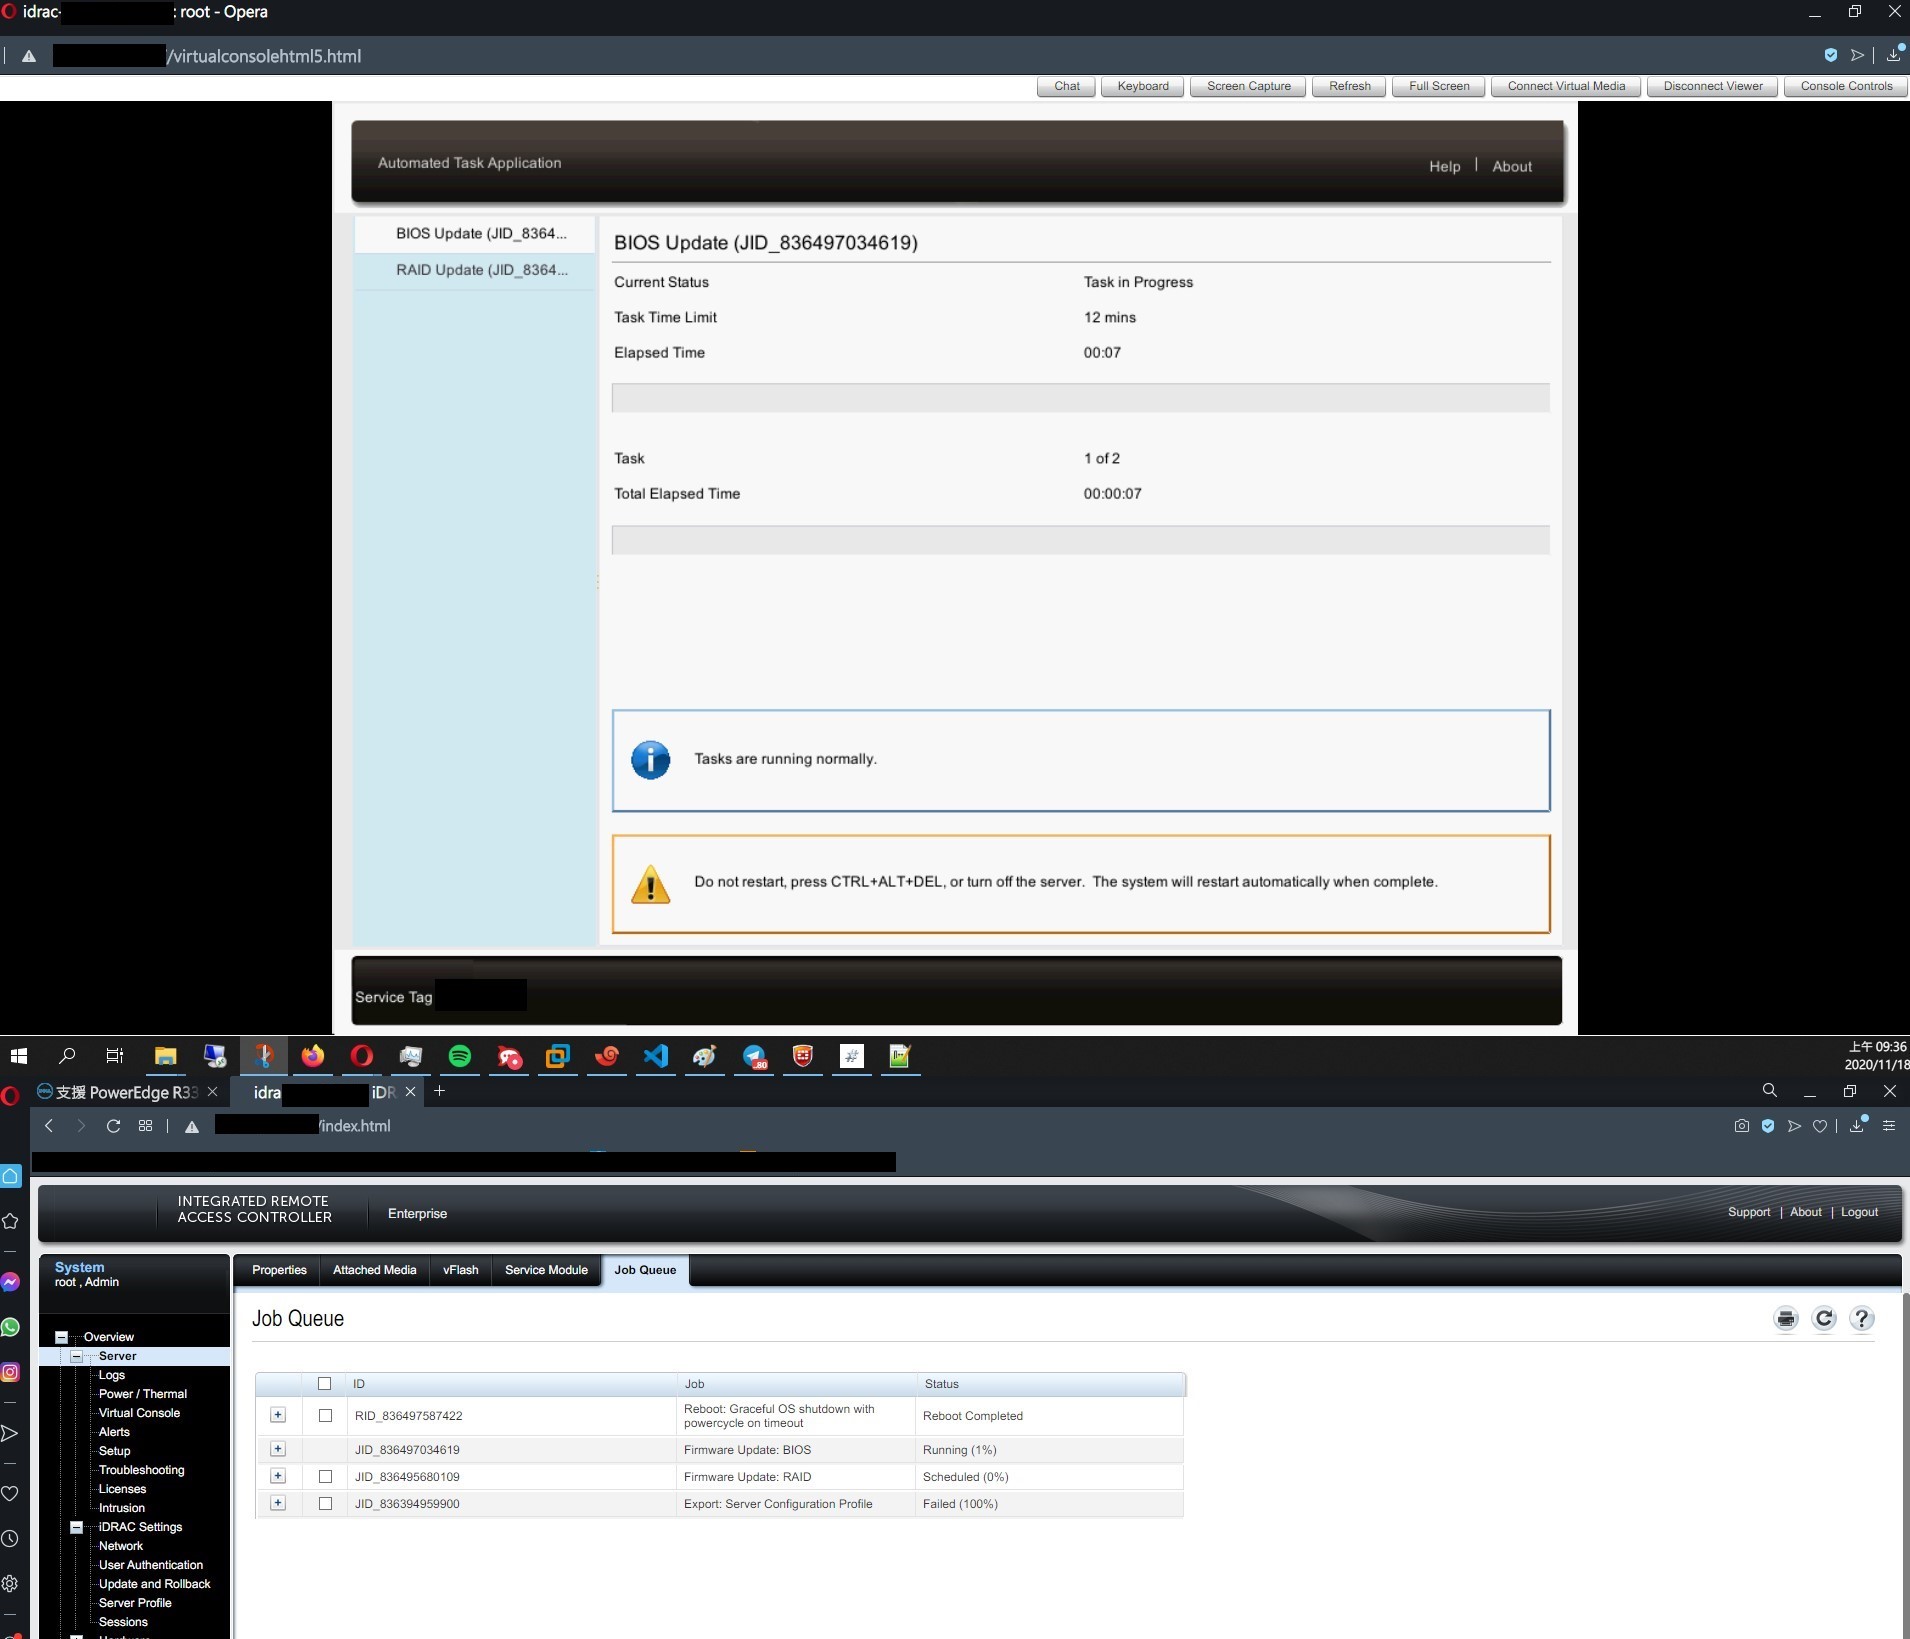Image resolution: width=1910 pixels, height=1639 pixels.
Task: Toggle the select-all checkbox in Job Queue header
Action: point(324,1384)
